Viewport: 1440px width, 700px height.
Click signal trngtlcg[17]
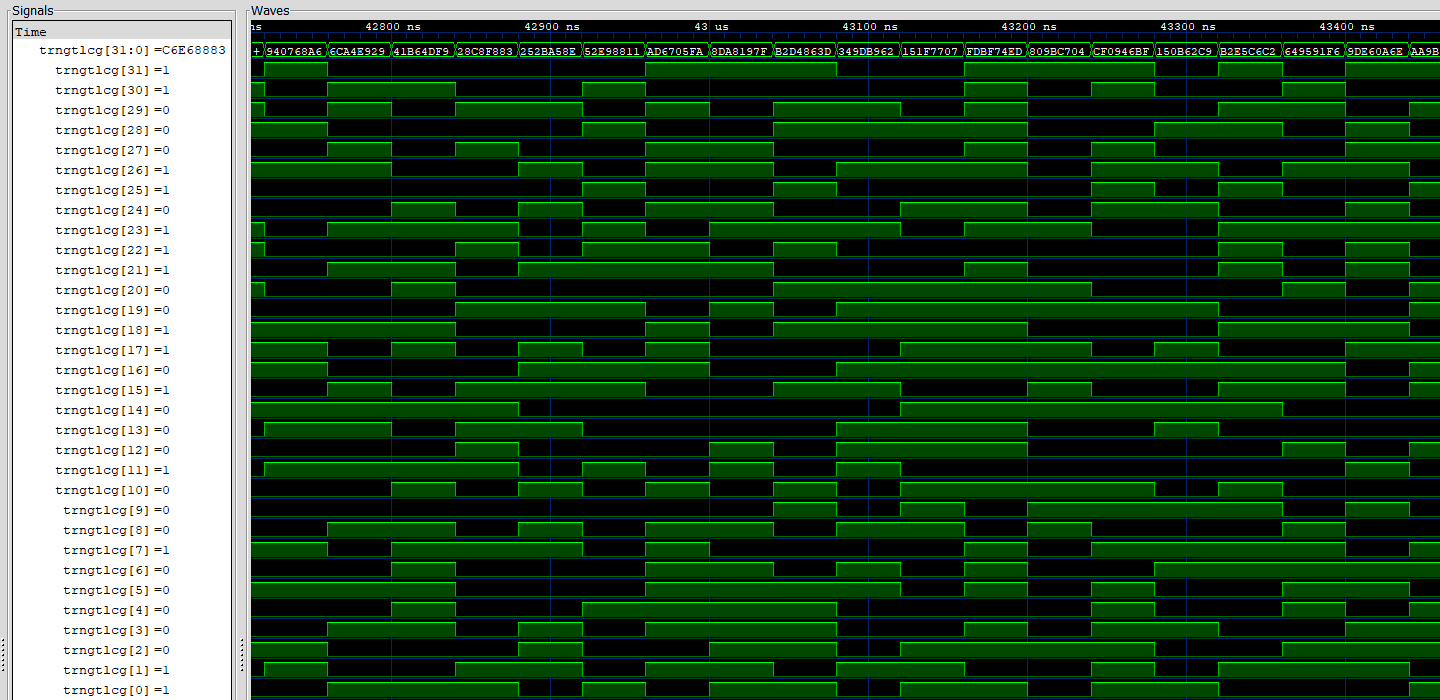pos(112,350)
